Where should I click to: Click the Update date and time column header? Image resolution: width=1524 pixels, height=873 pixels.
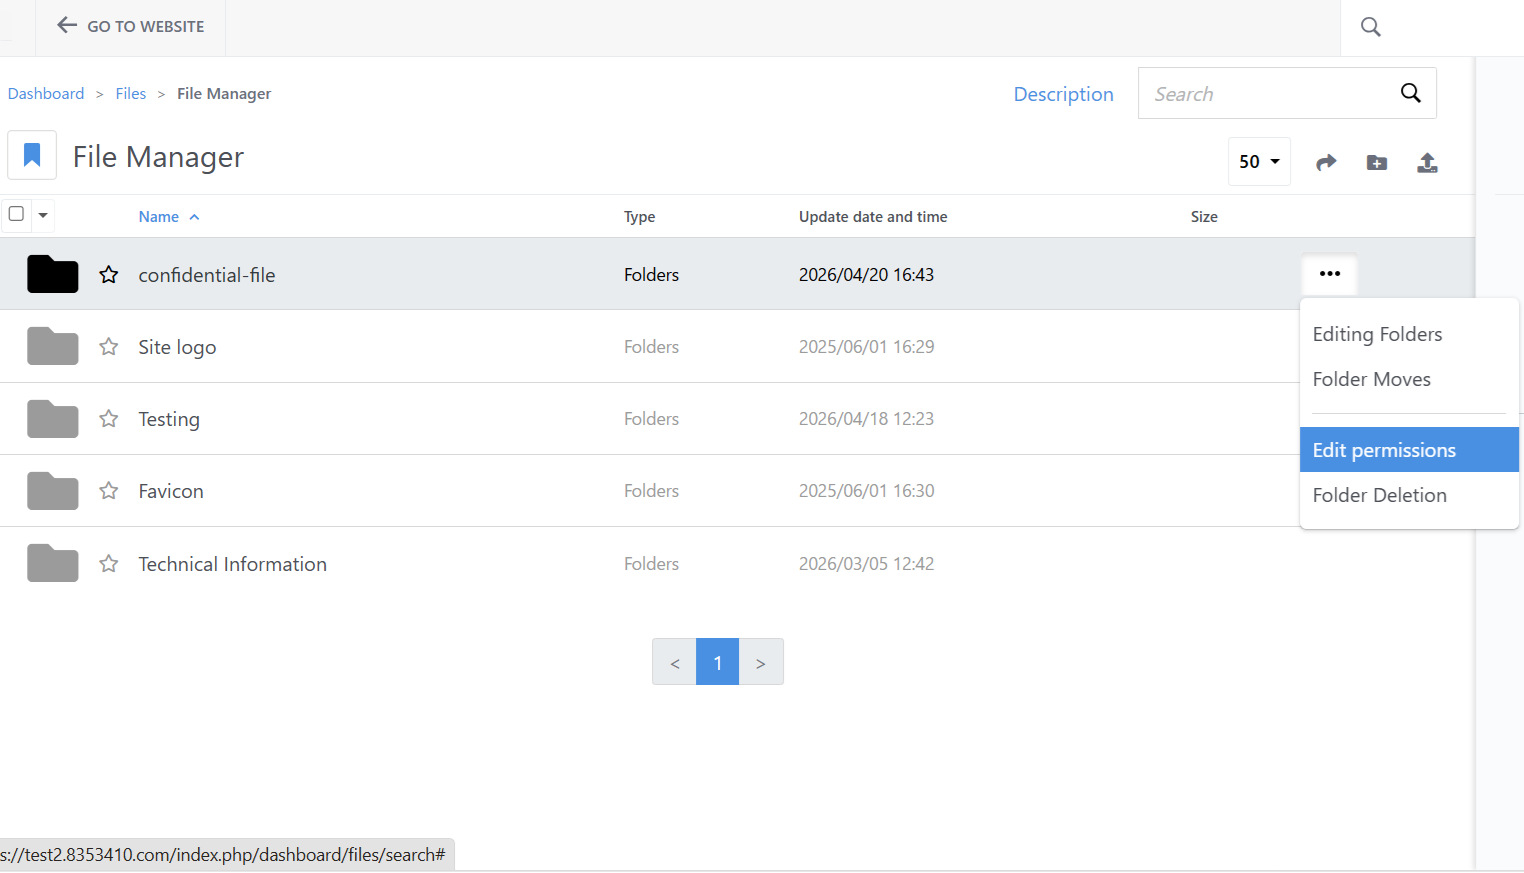pyautogui.click(x=873, y=217)
